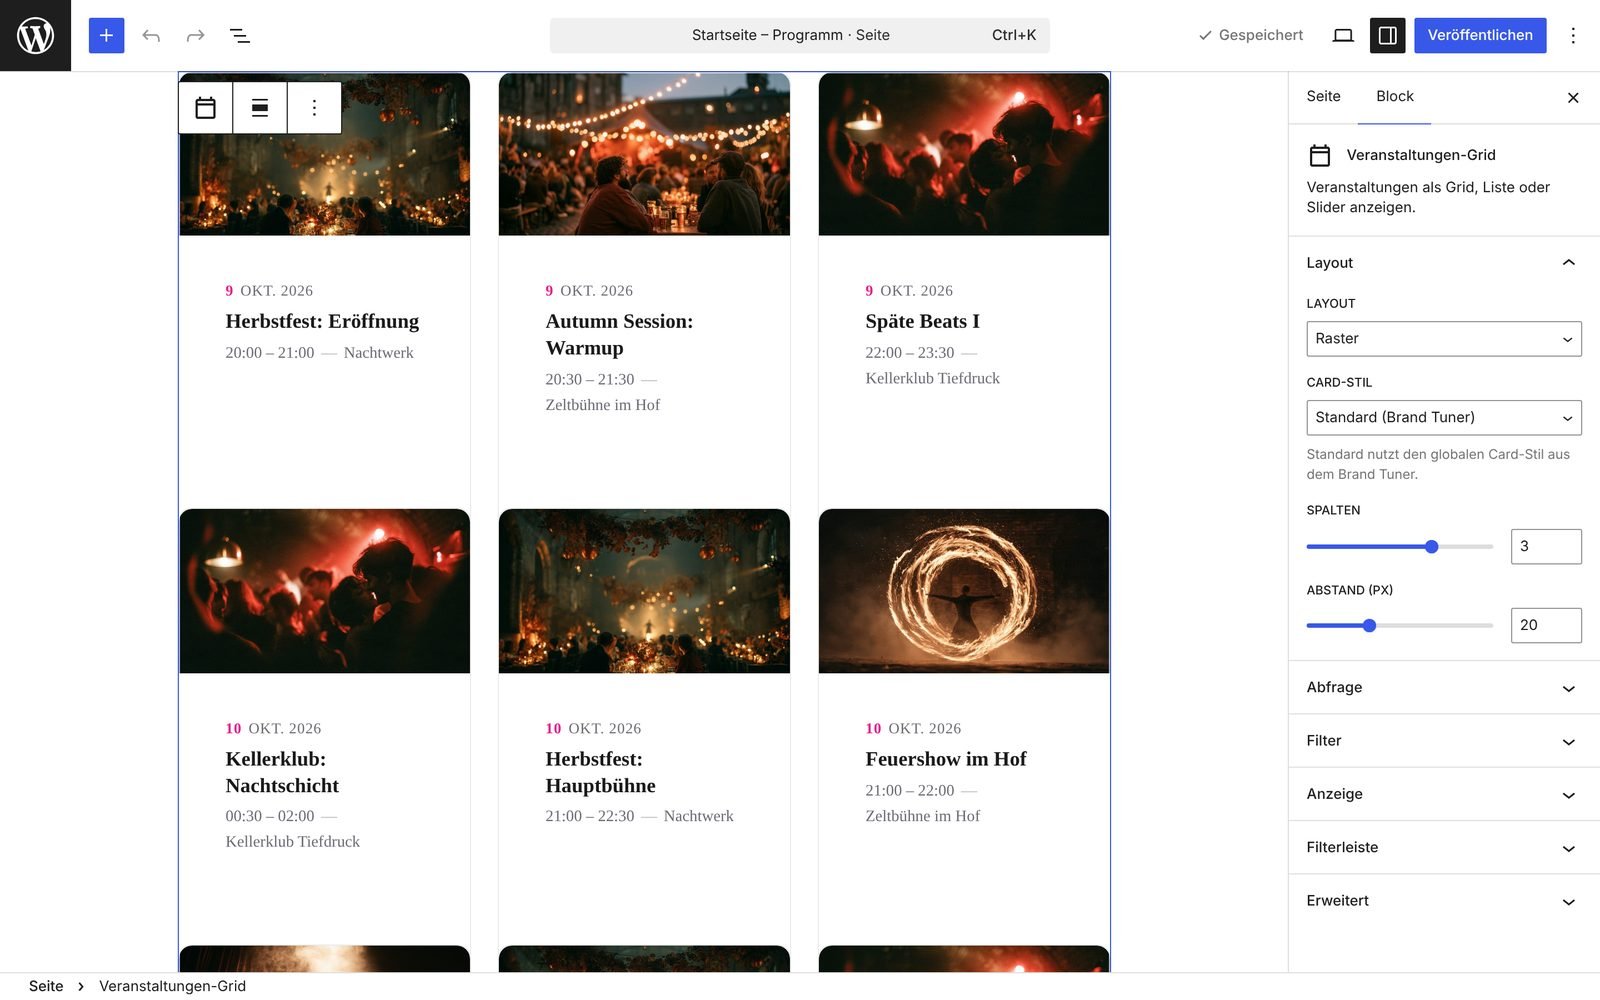Change block alignment in the toolbar
Image resolution: width=1600 pixels, height=1000 pixels.
point(260,108)
